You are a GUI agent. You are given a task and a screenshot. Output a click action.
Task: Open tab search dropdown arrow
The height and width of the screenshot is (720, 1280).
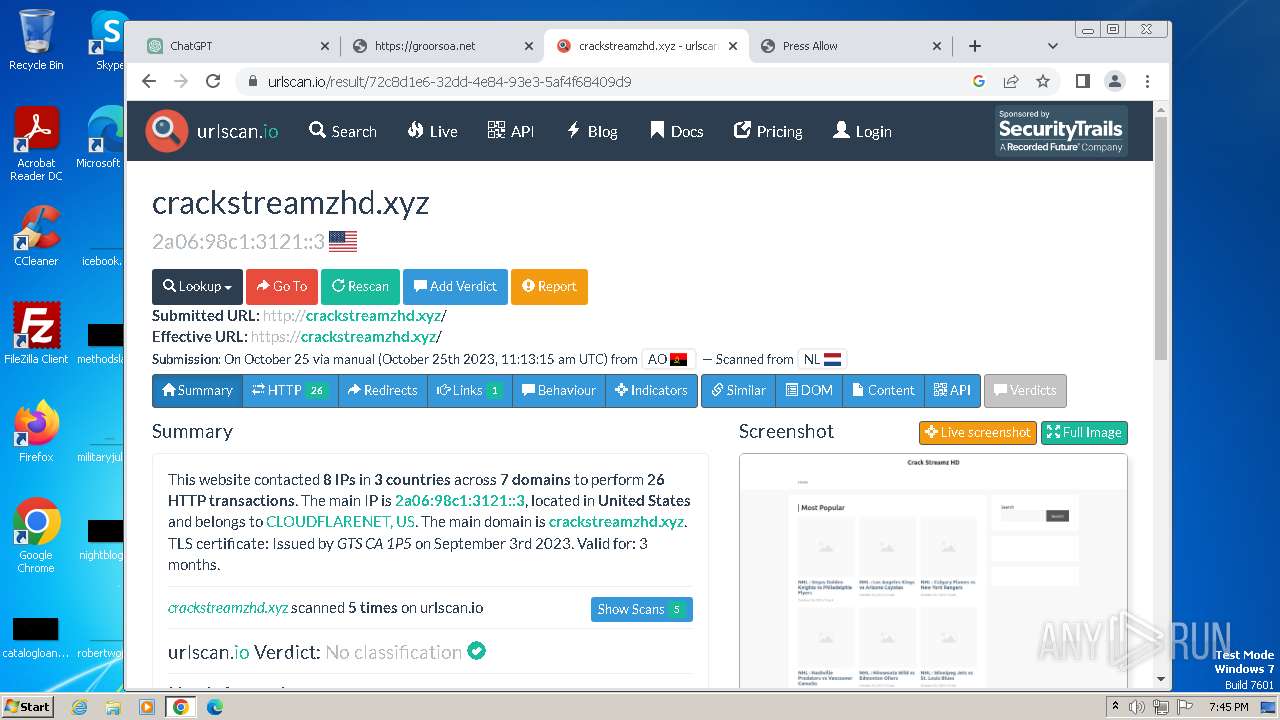(x=1052, y=46)
